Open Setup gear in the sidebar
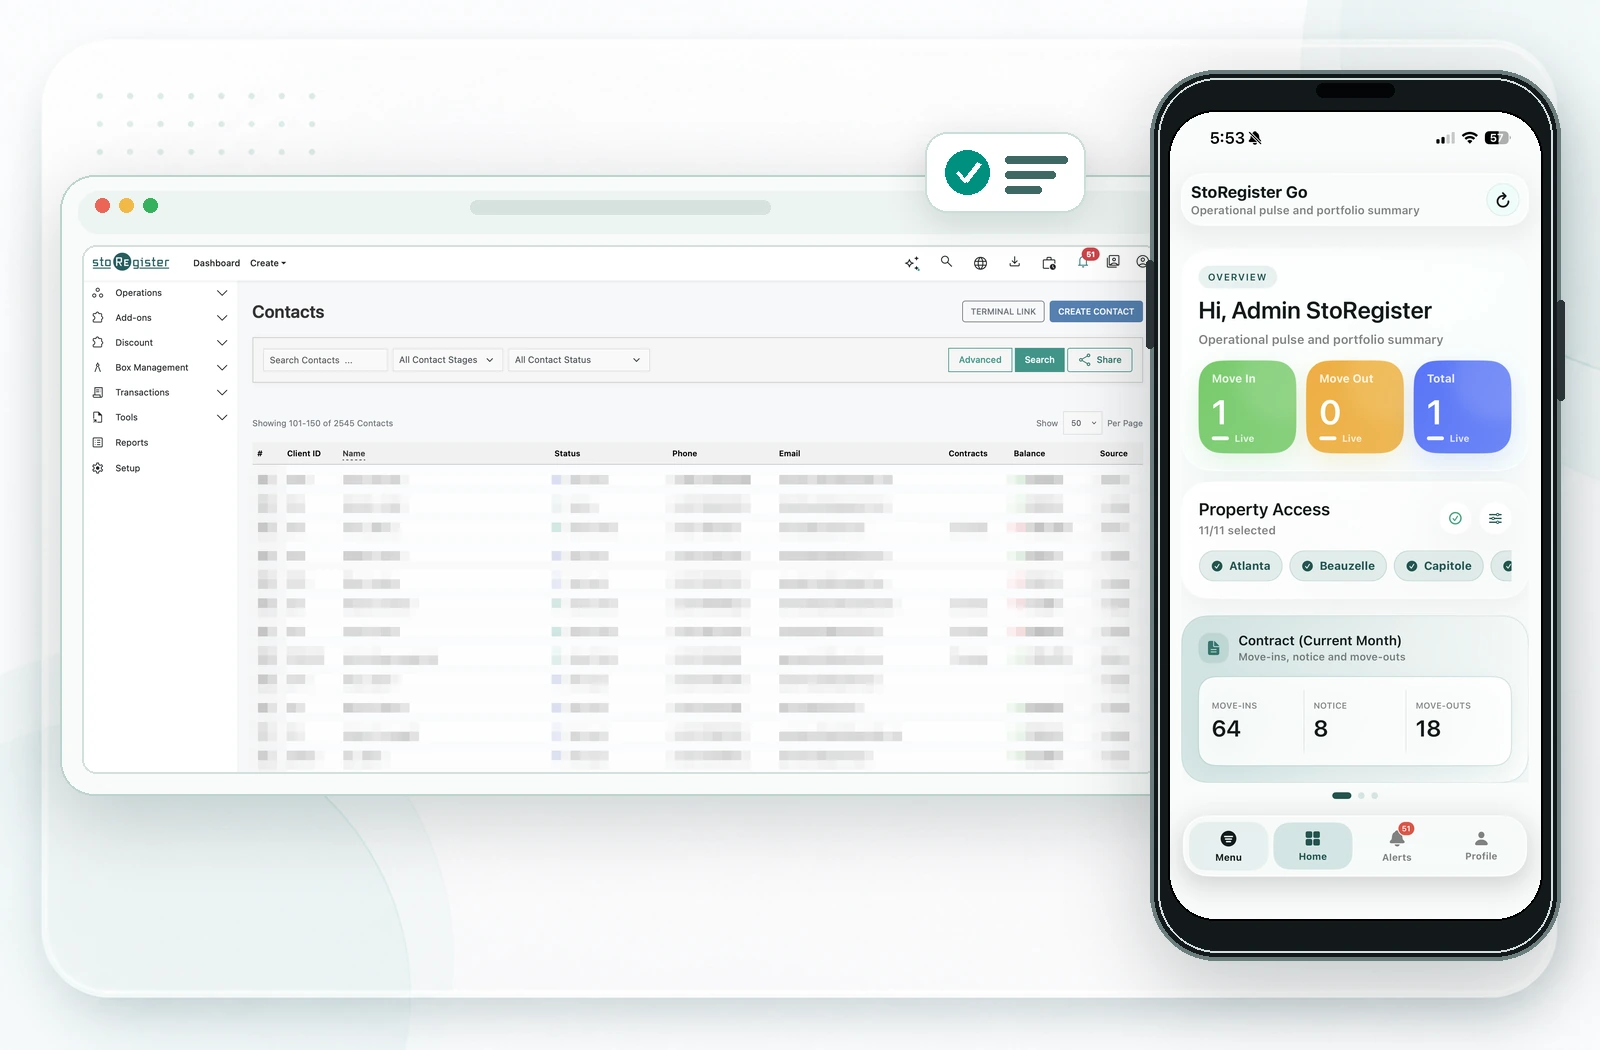 tap(127, 468)
